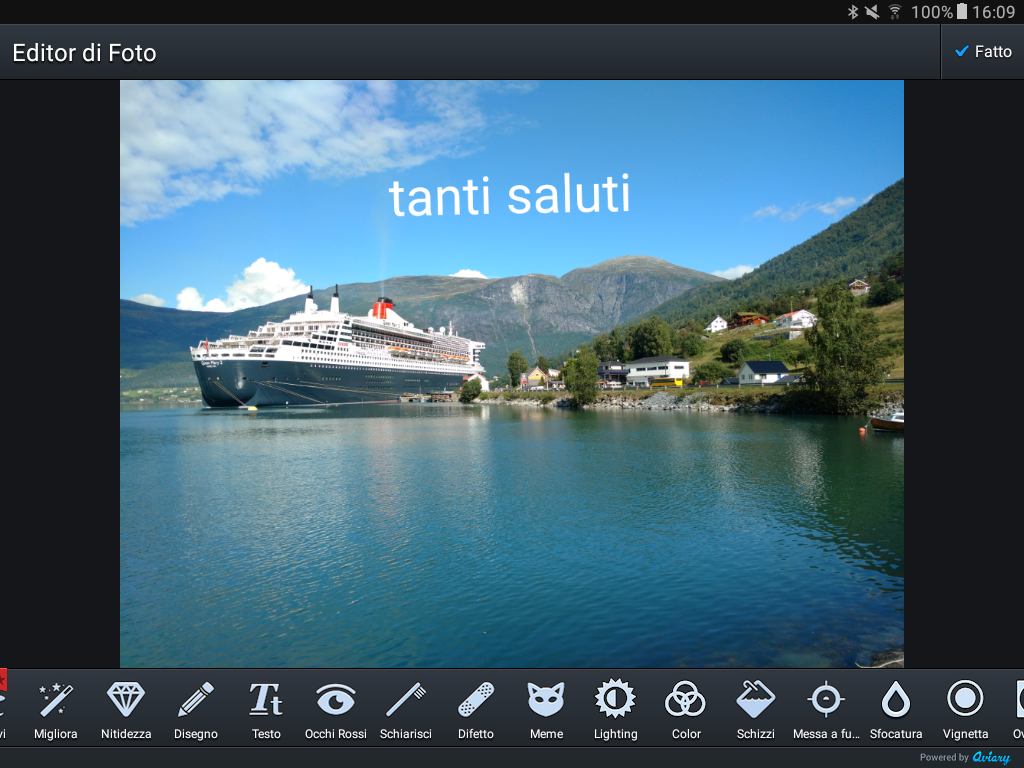
Task: Tap the Wi-Fi status icon
Action: 895,12
